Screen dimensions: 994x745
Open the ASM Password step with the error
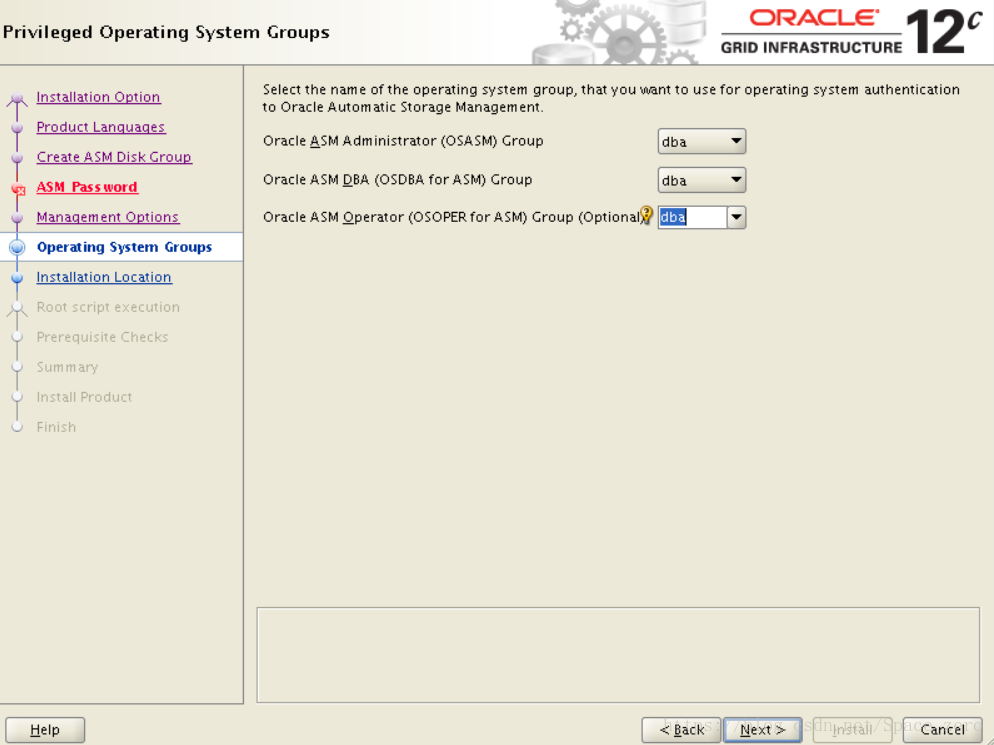point(87,187)
